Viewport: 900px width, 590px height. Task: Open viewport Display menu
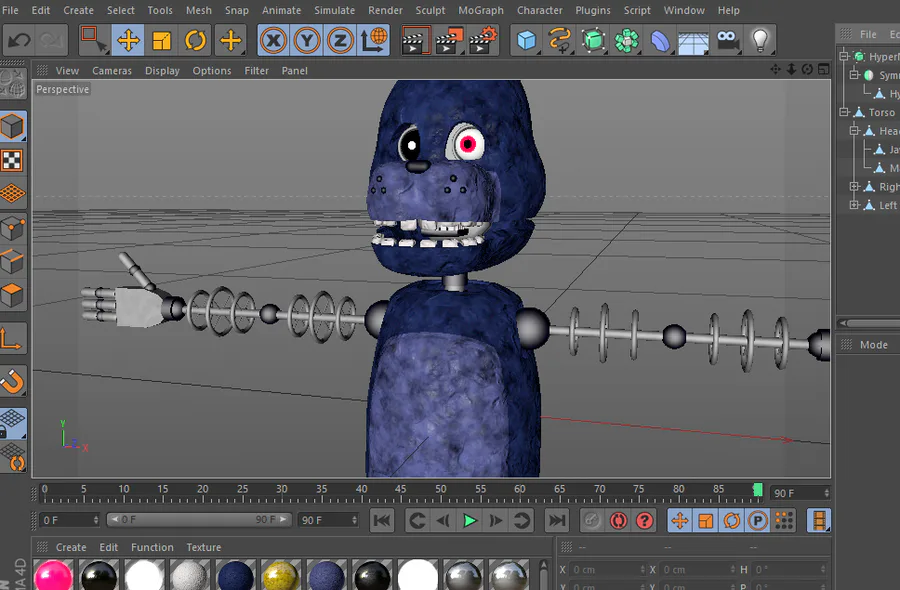(x=162, y=71)
